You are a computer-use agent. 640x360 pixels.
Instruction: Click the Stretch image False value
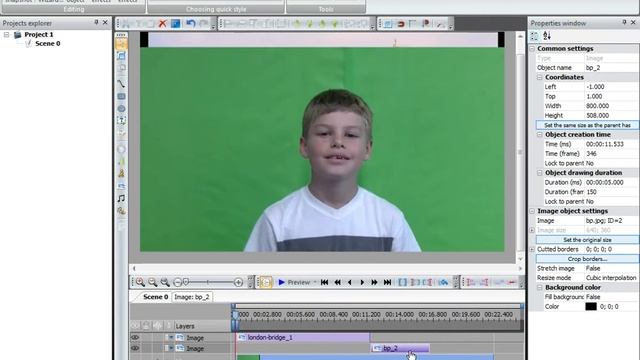coord(611,268)
